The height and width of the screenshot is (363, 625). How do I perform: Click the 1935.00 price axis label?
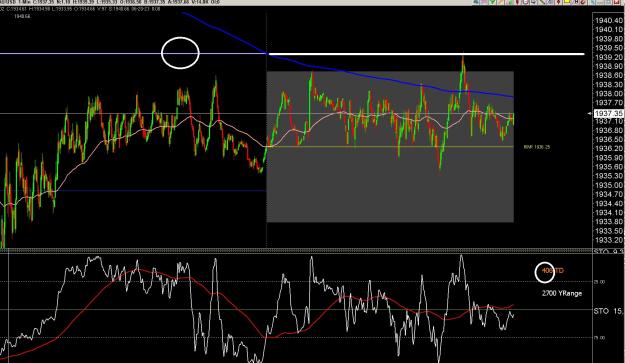click(x=609, y=185)
